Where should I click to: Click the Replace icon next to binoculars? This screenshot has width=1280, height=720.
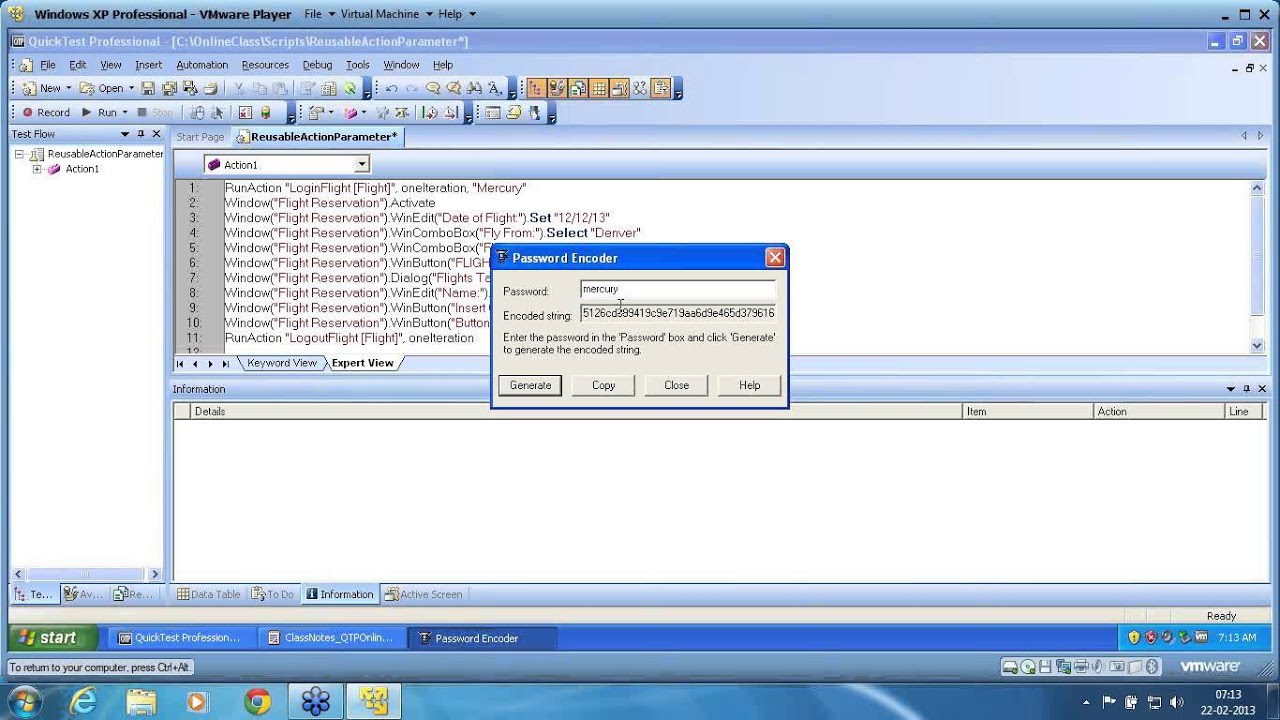[494, 88]
